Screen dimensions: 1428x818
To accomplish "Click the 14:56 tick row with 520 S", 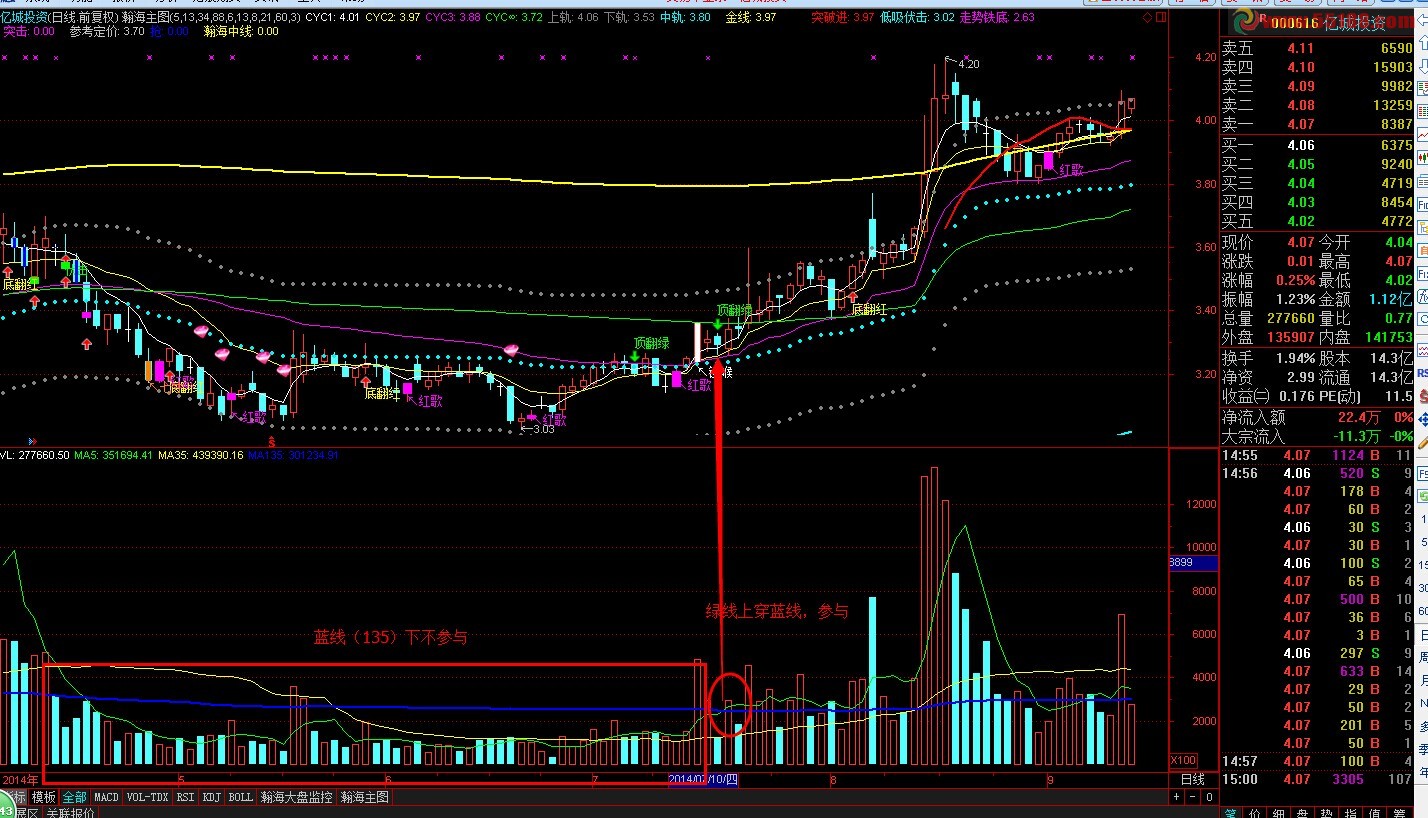I will coord(1318,473).
